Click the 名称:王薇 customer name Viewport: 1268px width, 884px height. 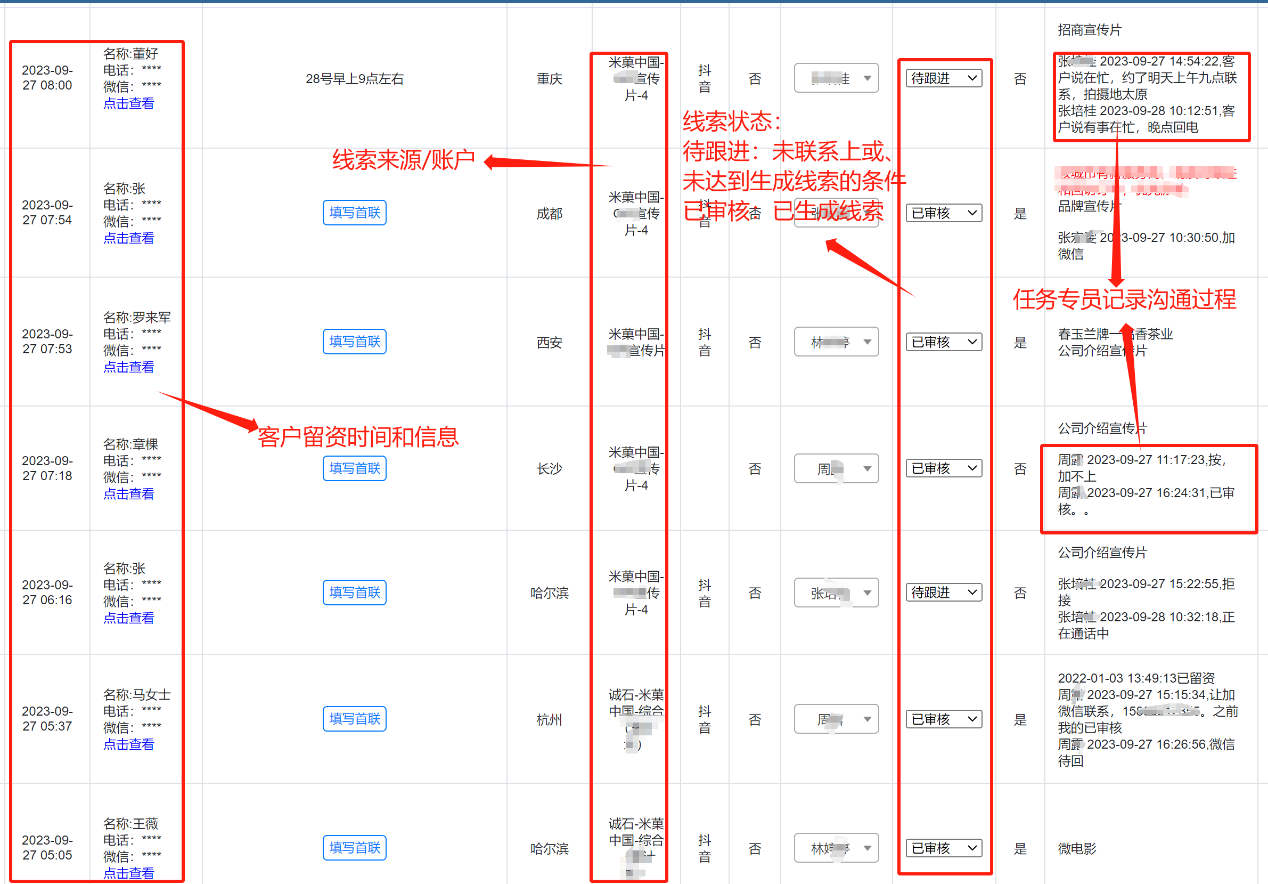tap(130, 824)
